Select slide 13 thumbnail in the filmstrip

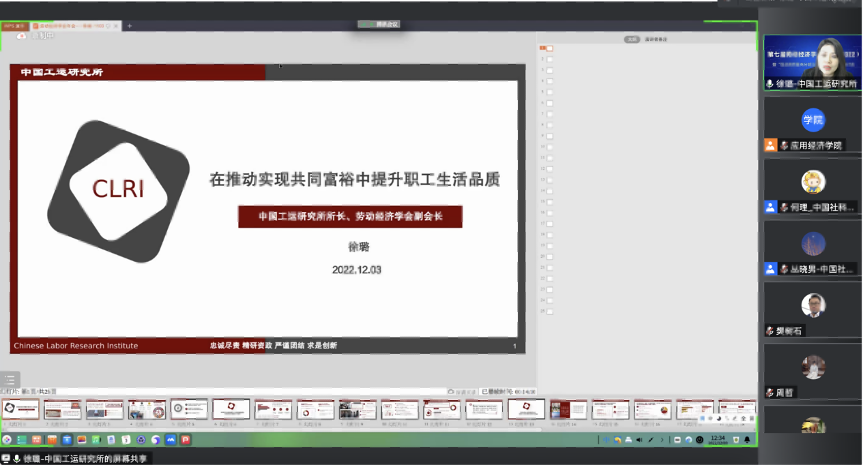(x=526, y=410)
